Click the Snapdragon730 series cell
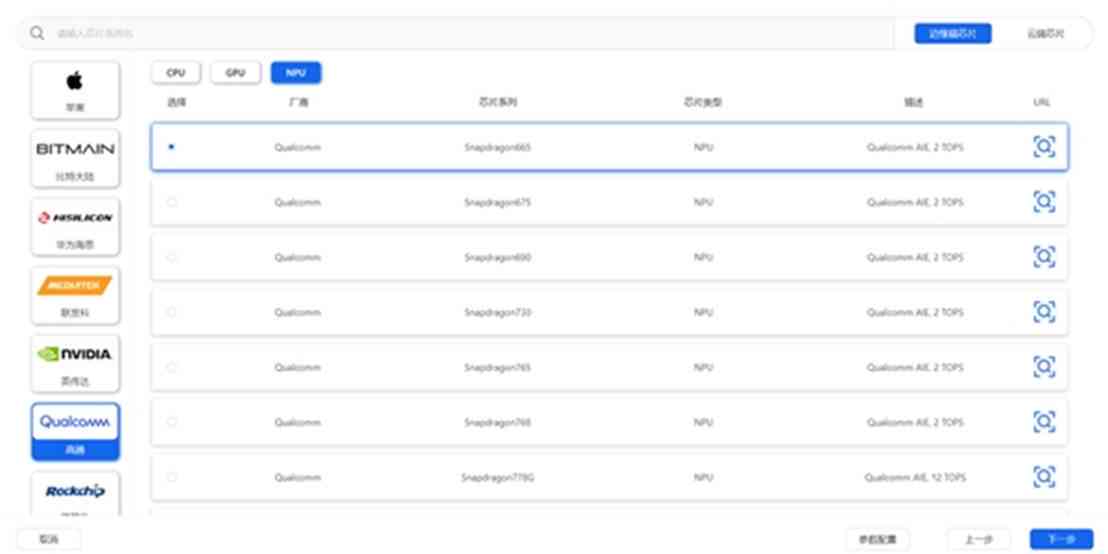Viewport: 1108px width, 554px height. [x=497, y=312]
